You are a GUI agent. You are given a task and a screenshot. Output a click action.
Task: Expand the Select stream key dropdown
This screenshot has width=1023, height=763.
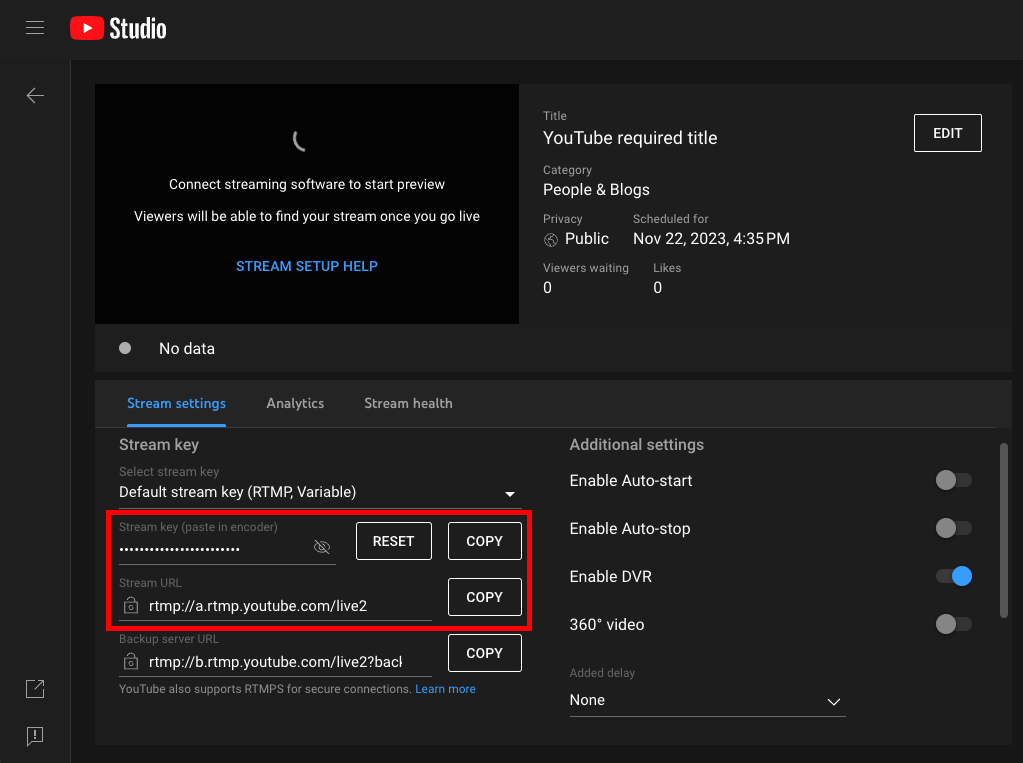[x=320, y=492]
